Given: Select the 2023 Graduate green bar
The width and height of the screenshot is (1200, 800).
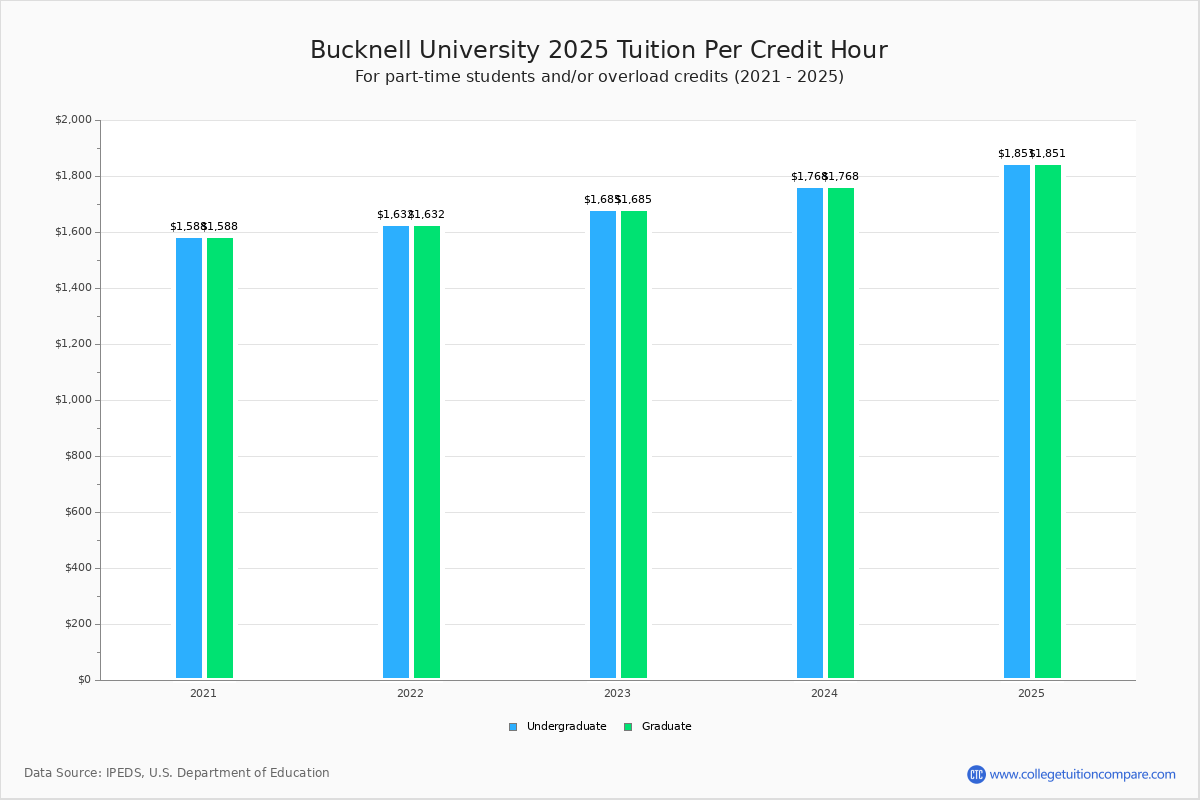Looking at the screenshot, I should [634, 445].
